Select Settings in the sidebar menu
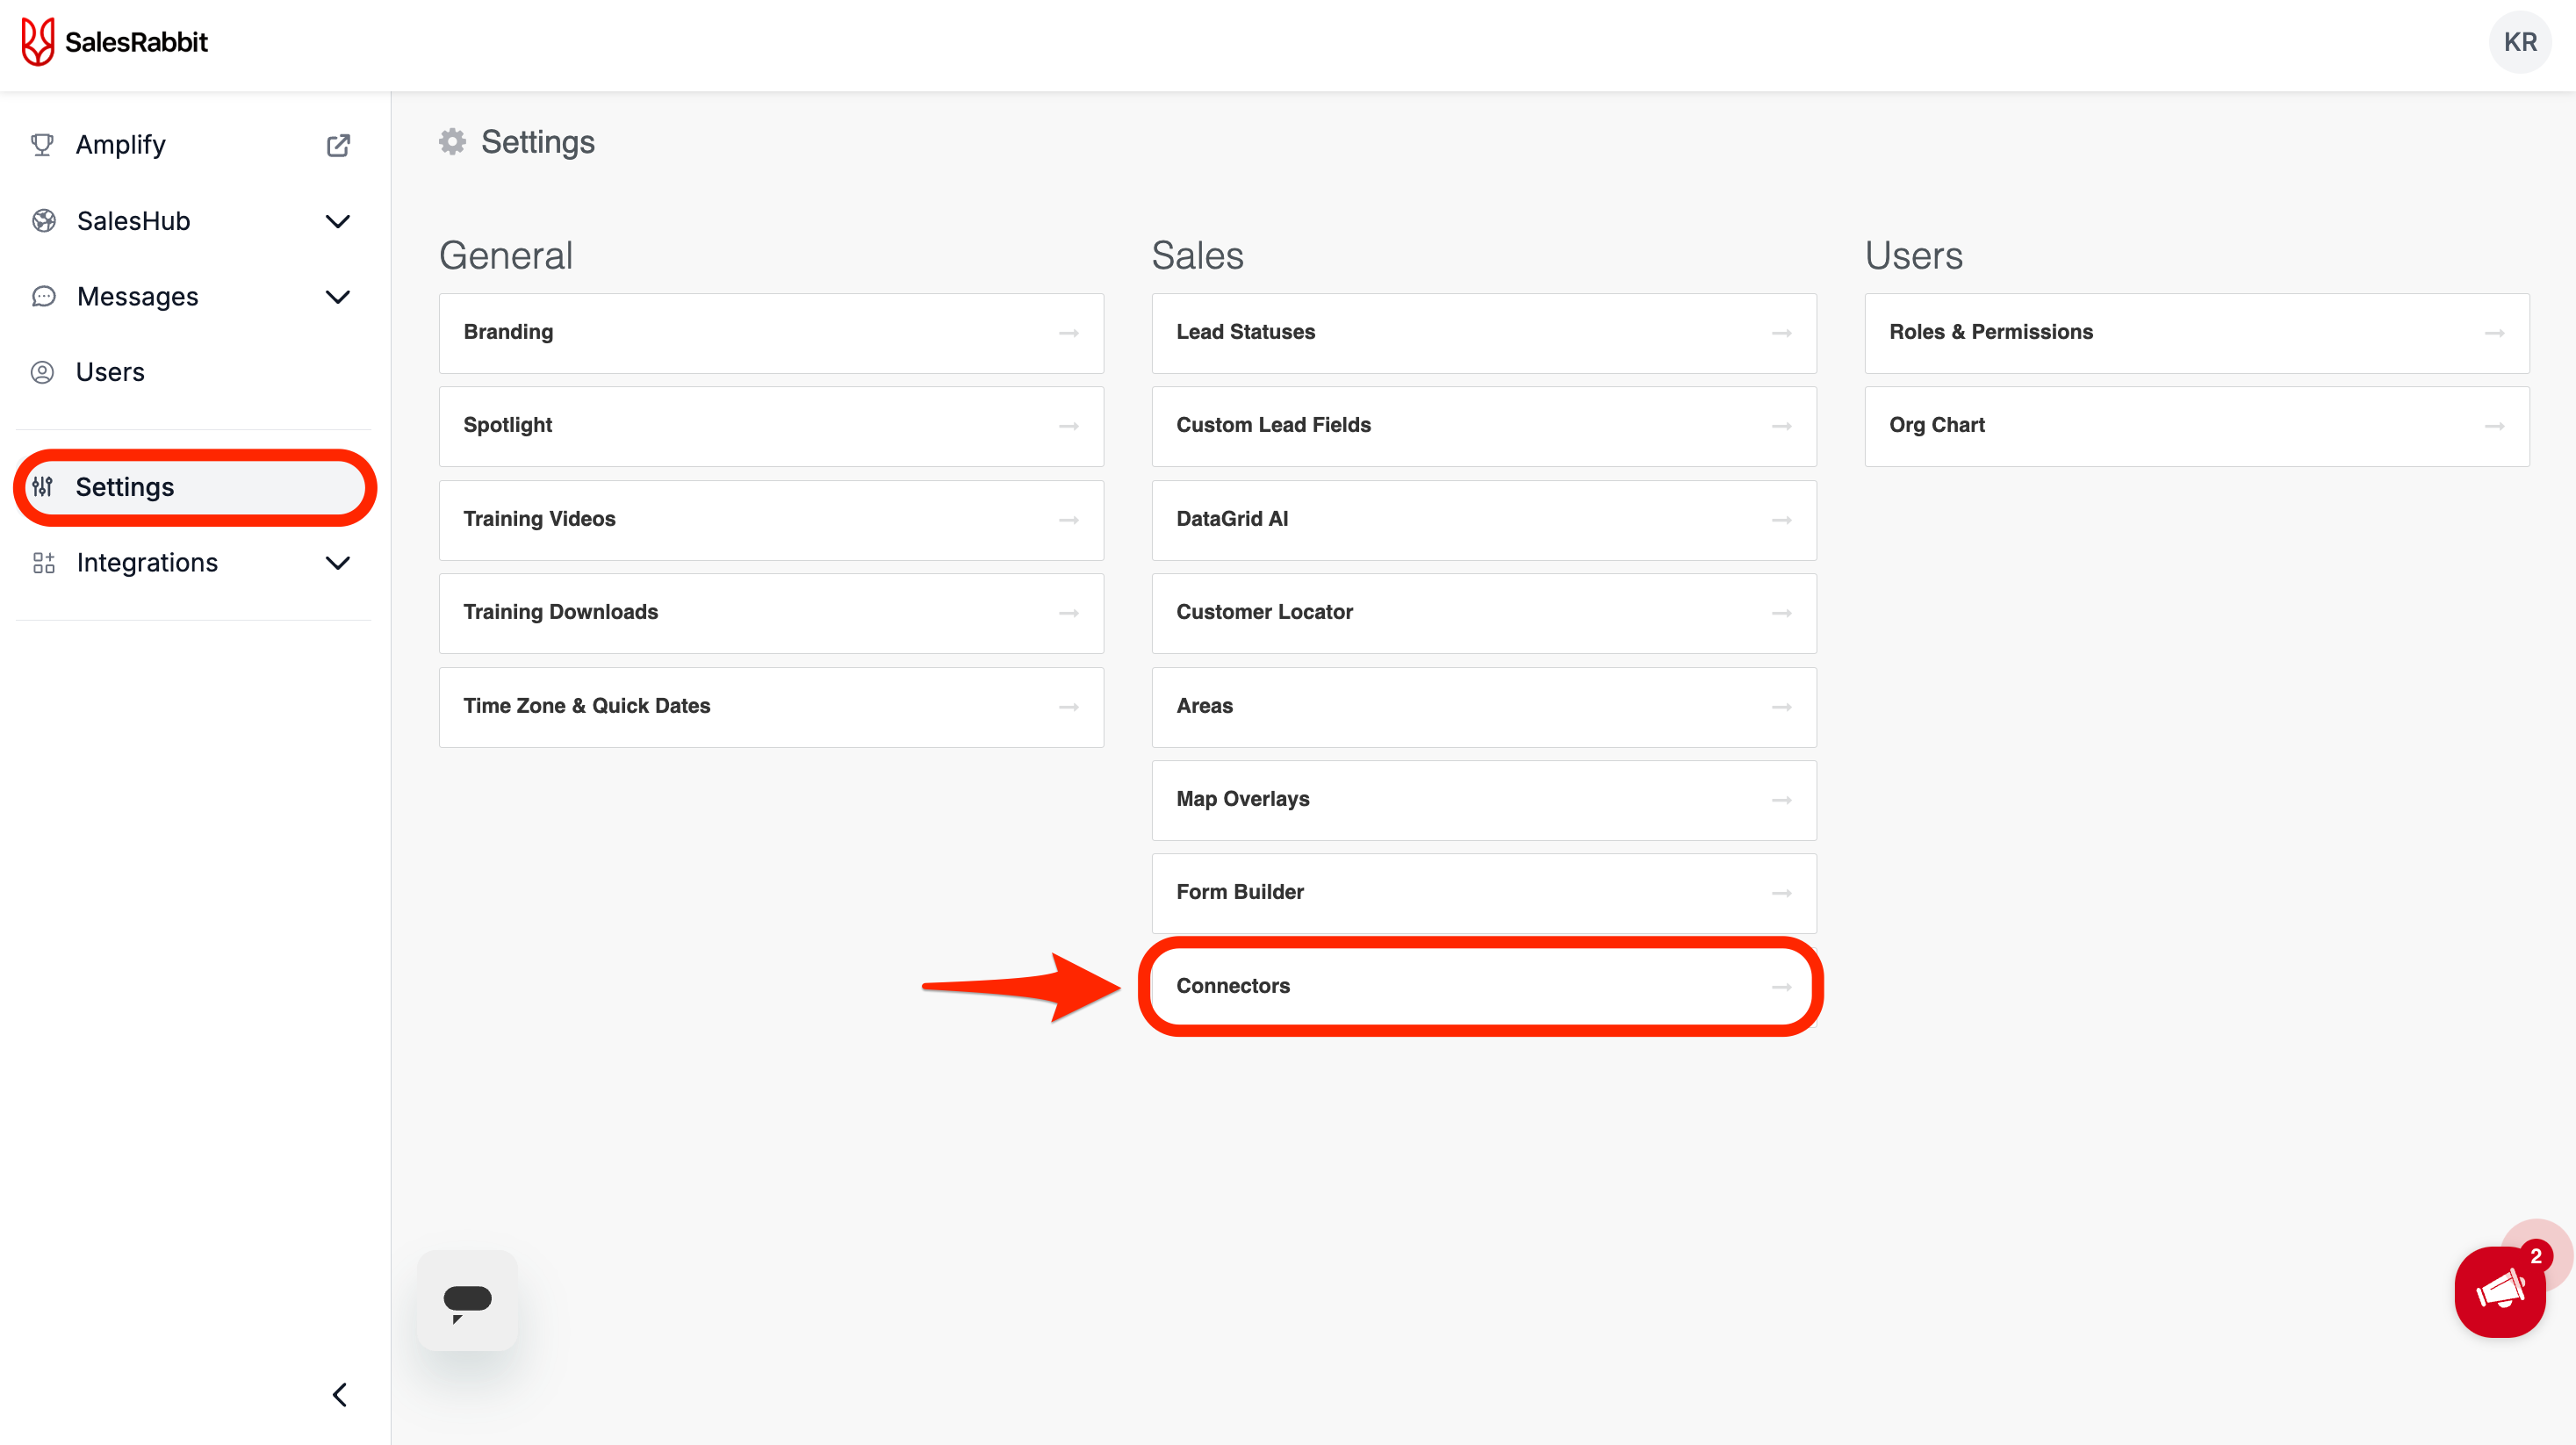 (x=125, y=487)
